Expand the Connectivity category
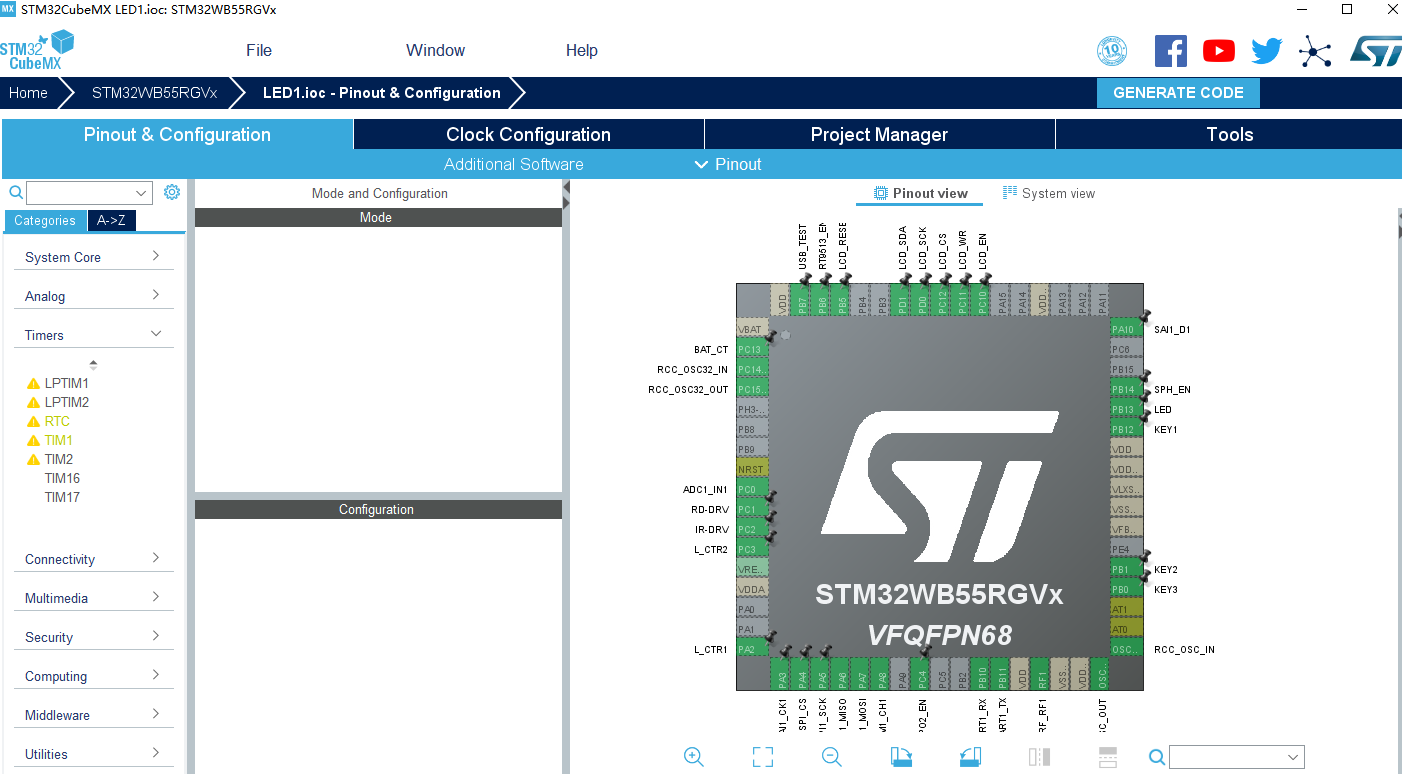 coord(93,558)
